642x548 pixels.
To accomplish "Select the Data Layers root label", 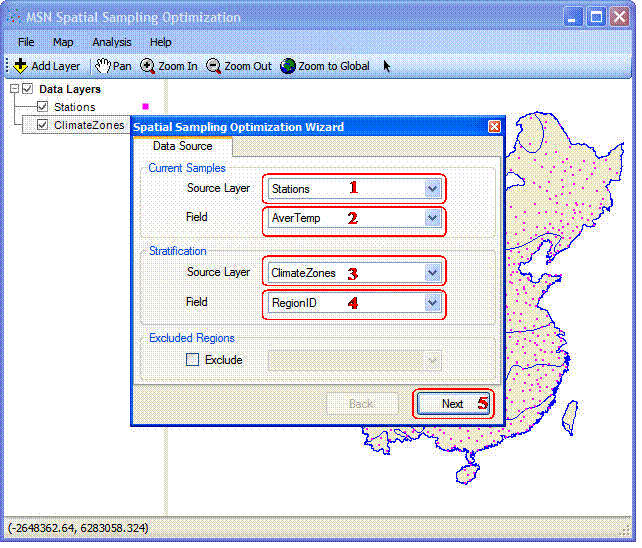I will (x=70, y=89).
